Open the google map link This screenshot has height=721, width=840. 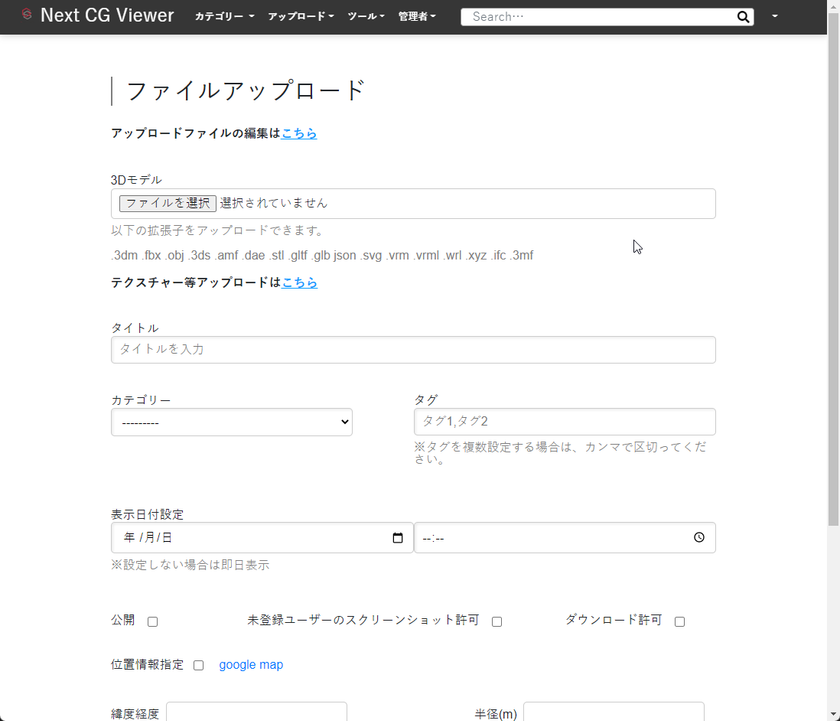251,665
